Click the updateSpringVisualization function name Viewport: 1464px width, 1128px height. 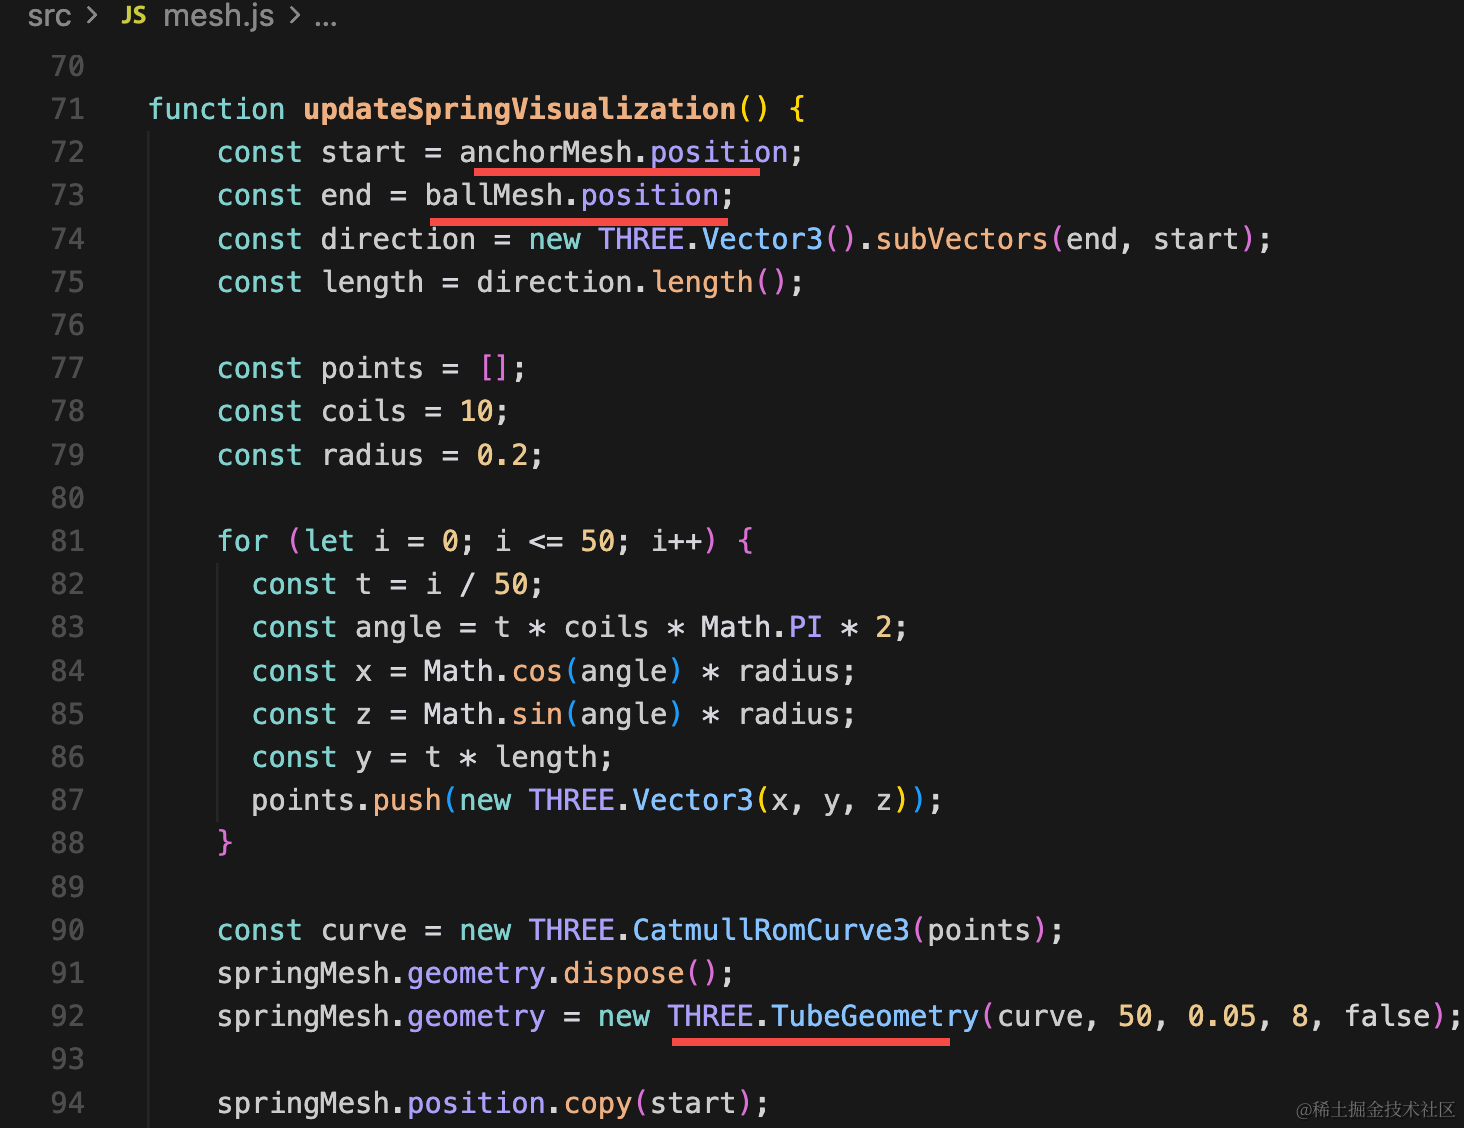(x=520, y=109)
